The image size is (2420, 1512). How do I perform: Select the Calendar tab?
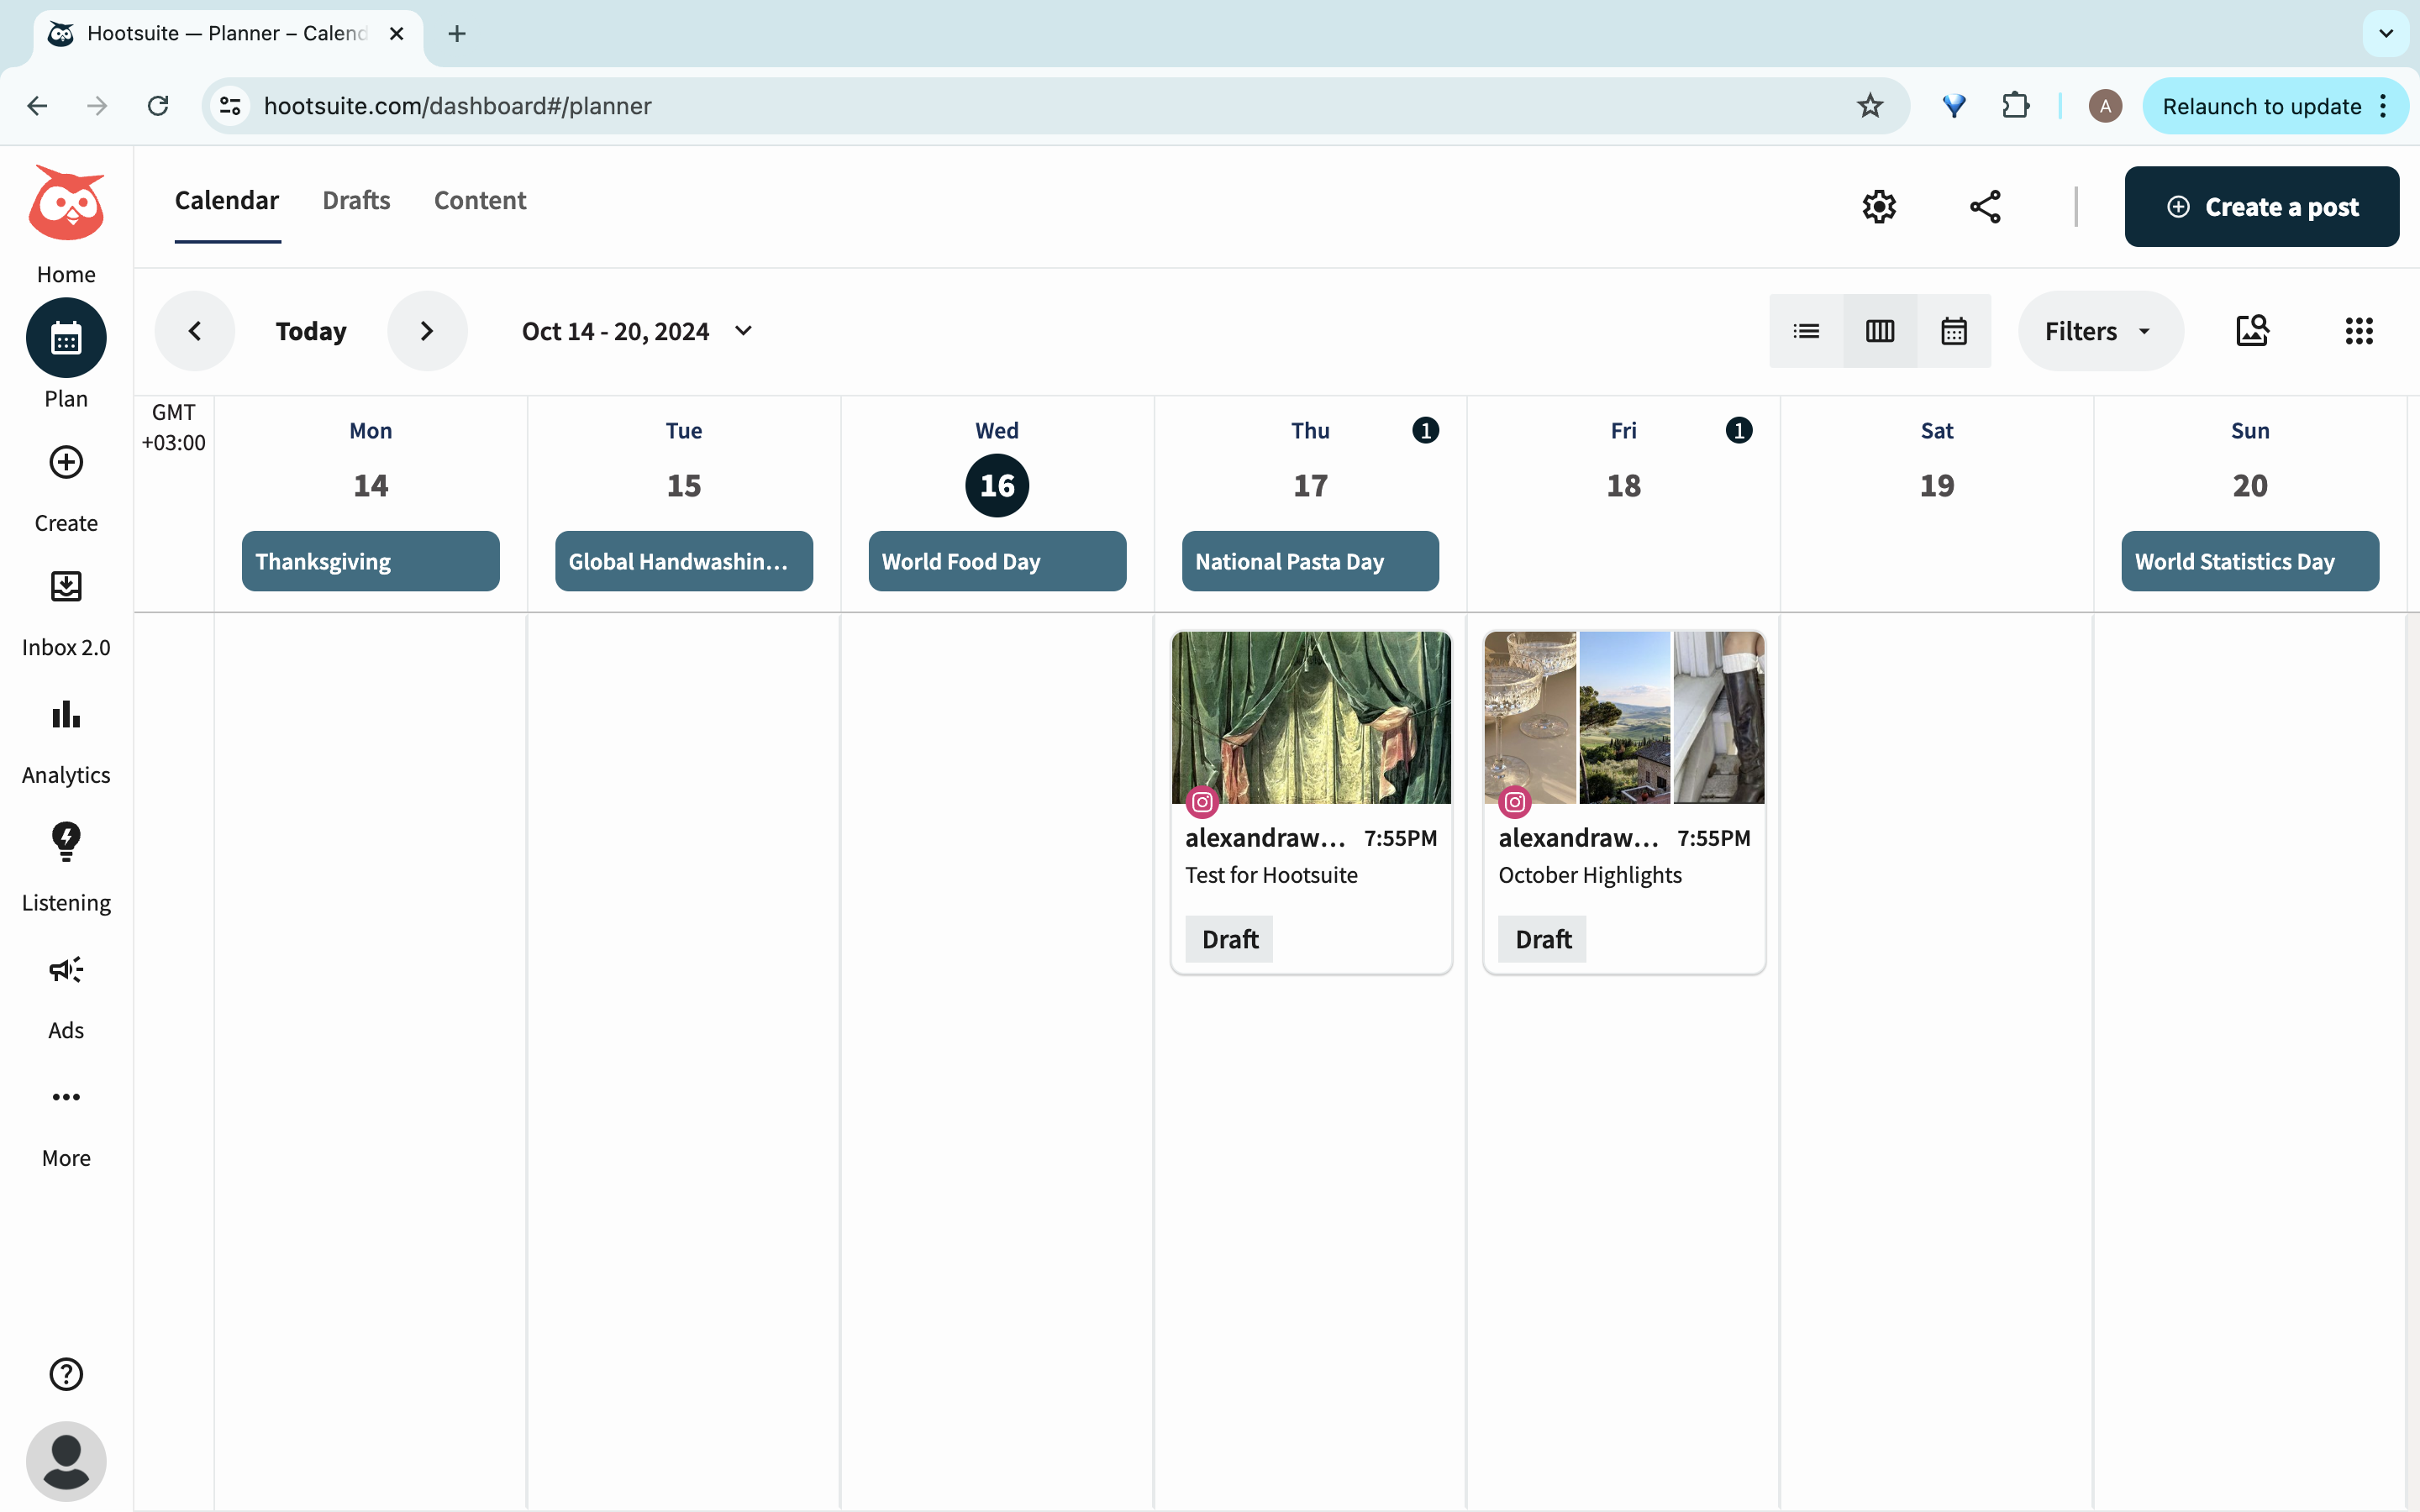coord(227,201)
